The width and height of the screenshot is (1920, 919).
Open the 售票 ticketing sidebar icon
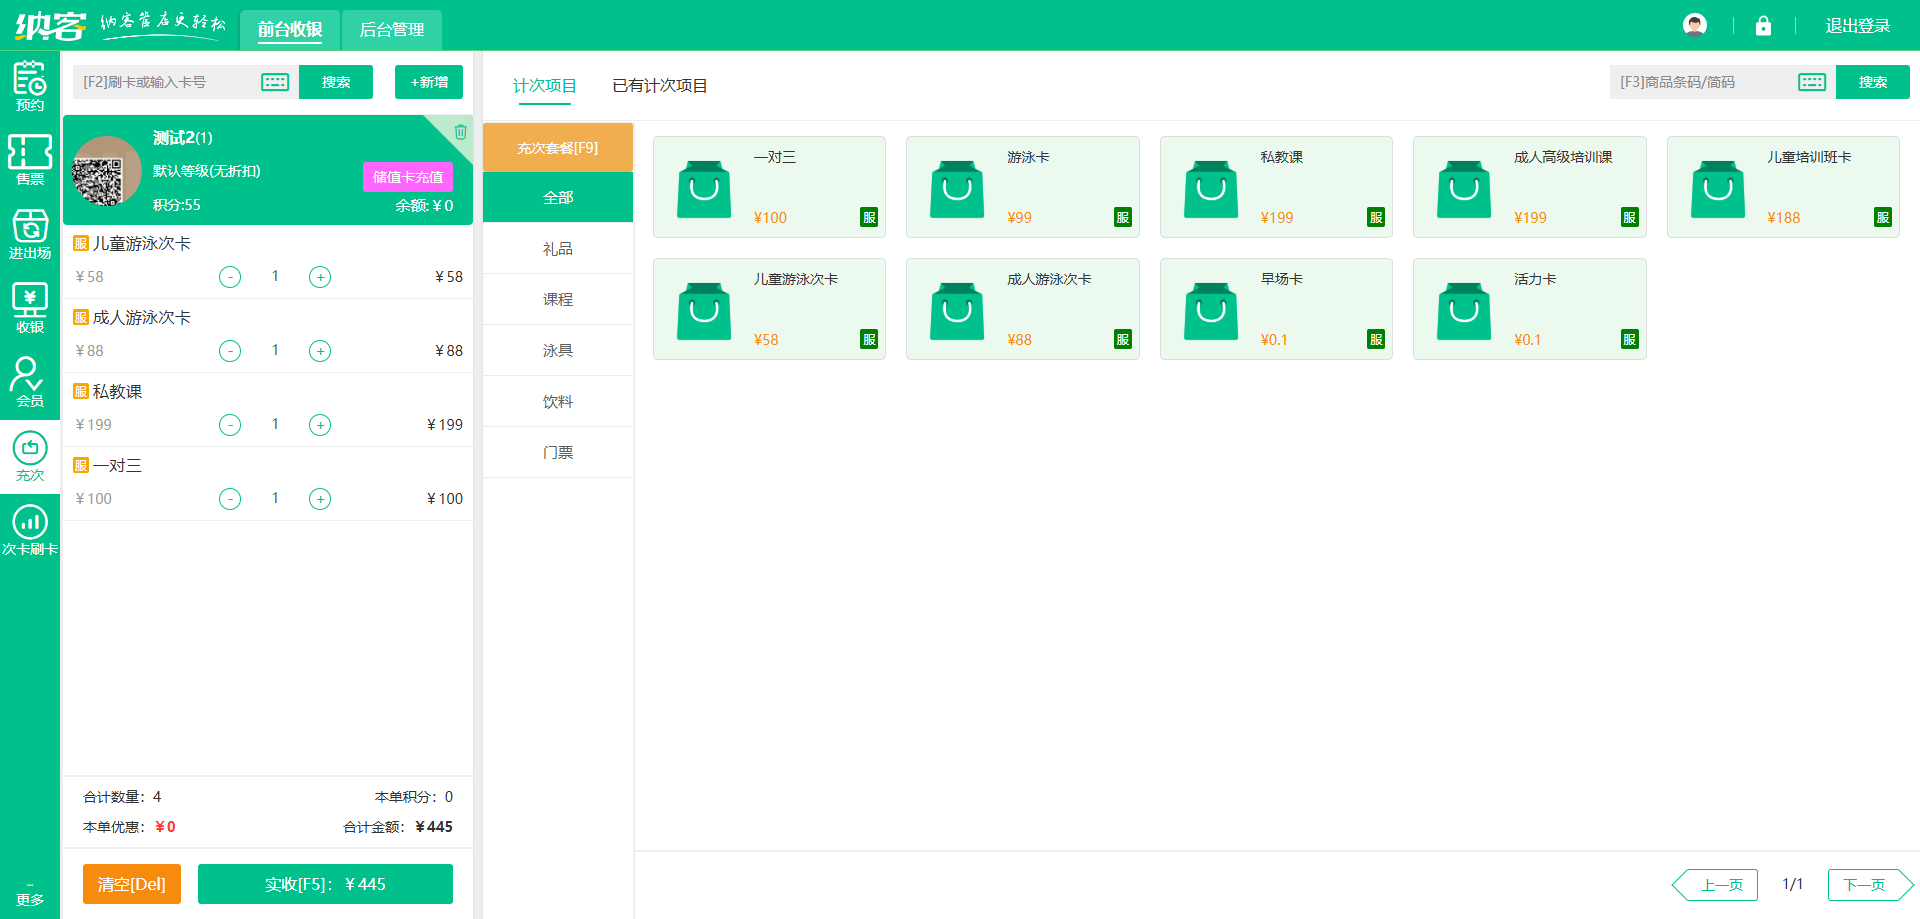(x=30, y=160)
